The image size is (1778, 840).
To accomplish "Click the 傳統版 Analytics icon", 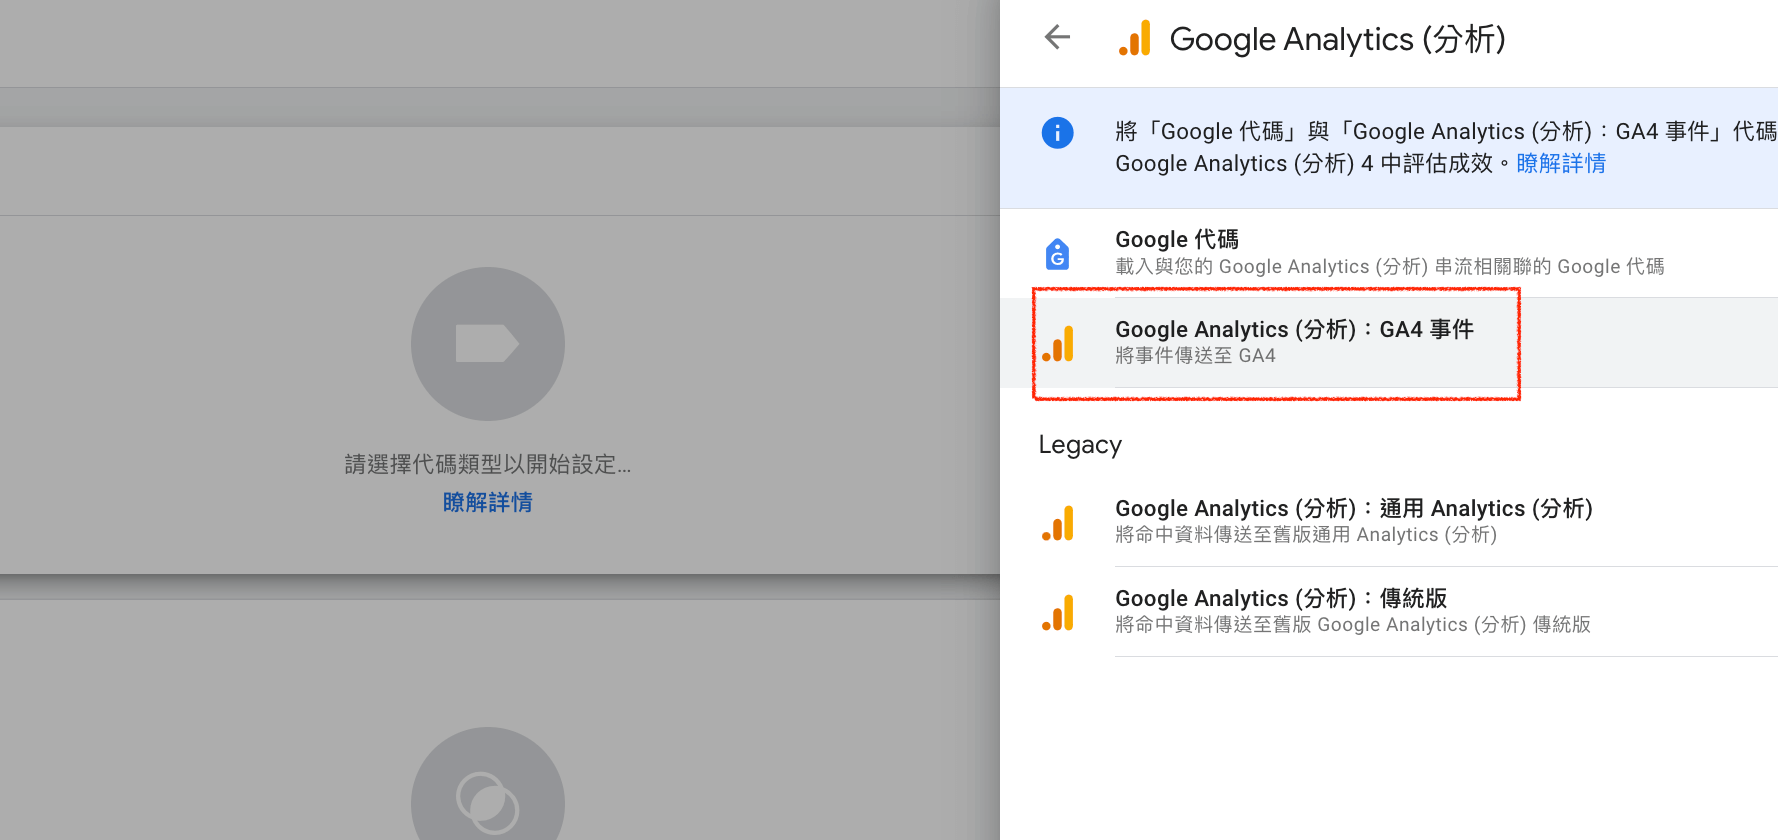I will pyautogui.click(x=1058, y=612).
